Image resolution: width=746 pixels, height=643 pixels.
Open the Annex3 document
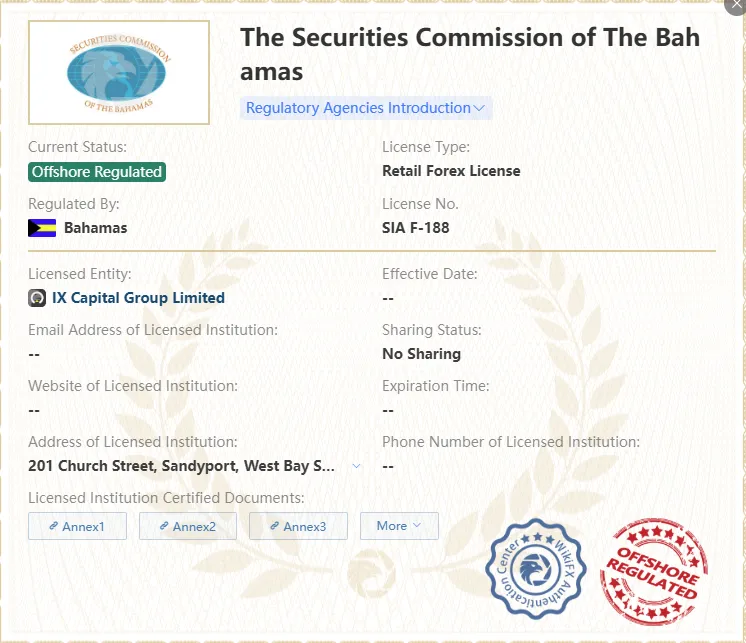pos(298,526)
